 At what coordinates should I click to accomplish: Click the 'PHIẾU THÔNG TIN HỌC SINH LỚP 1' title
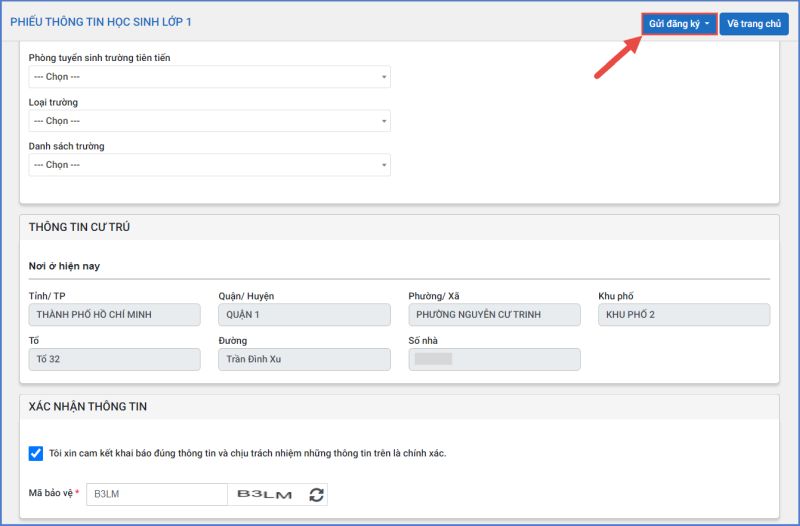click(x=101, y=22)
